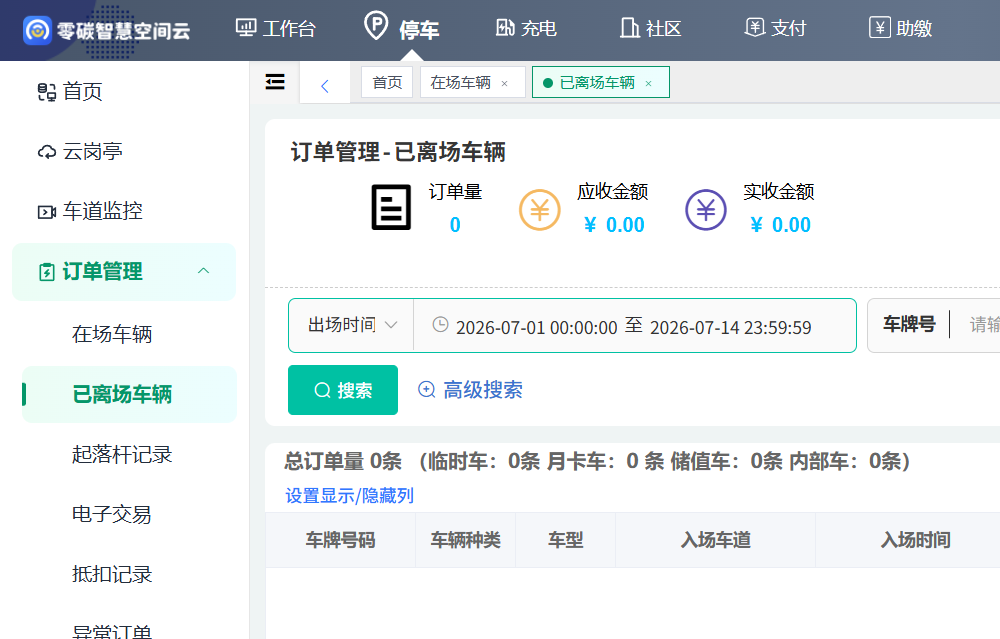Collapse the 订单管理 menu chevron
This screenshot has width=1000, height=639.
(203, 271)
